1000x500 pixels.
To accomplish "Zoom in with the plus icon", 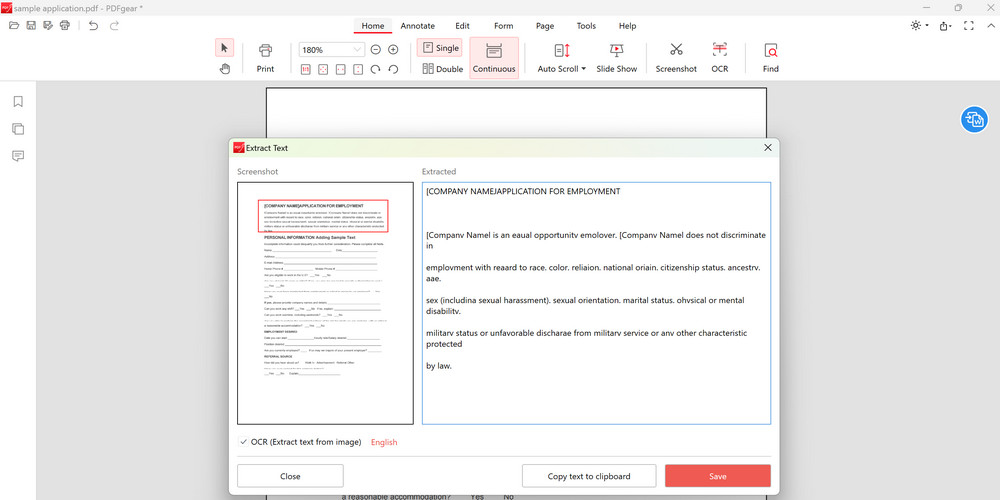I will click(393, 49).
